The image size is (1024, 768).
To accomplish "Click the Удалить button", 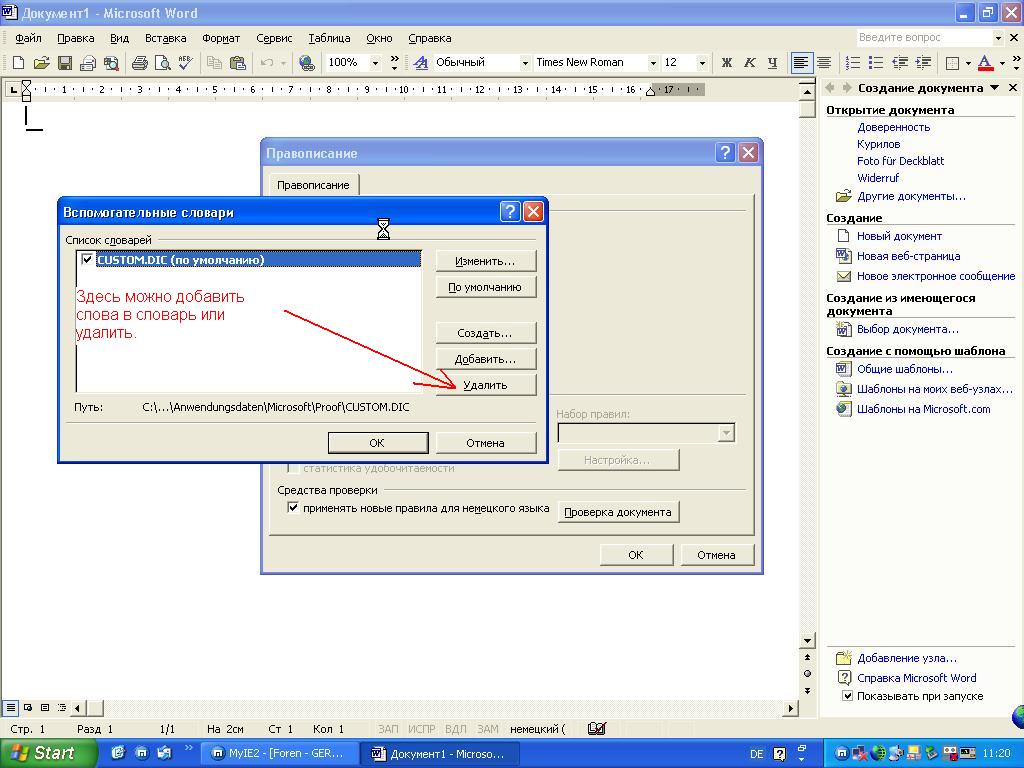I will [x=485, y=385].
